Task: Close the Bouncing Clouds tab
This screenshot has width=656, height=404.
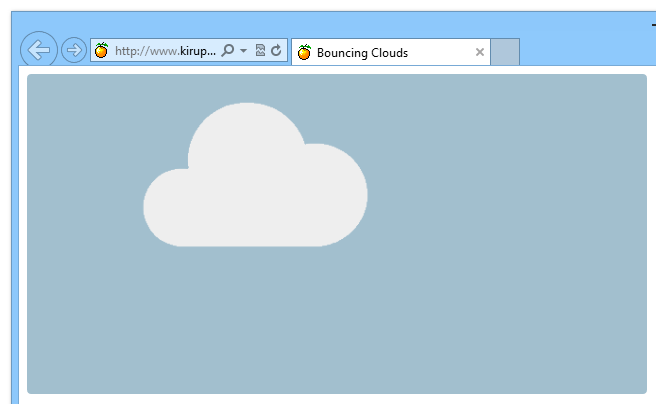Action: (x=480, y=53)
